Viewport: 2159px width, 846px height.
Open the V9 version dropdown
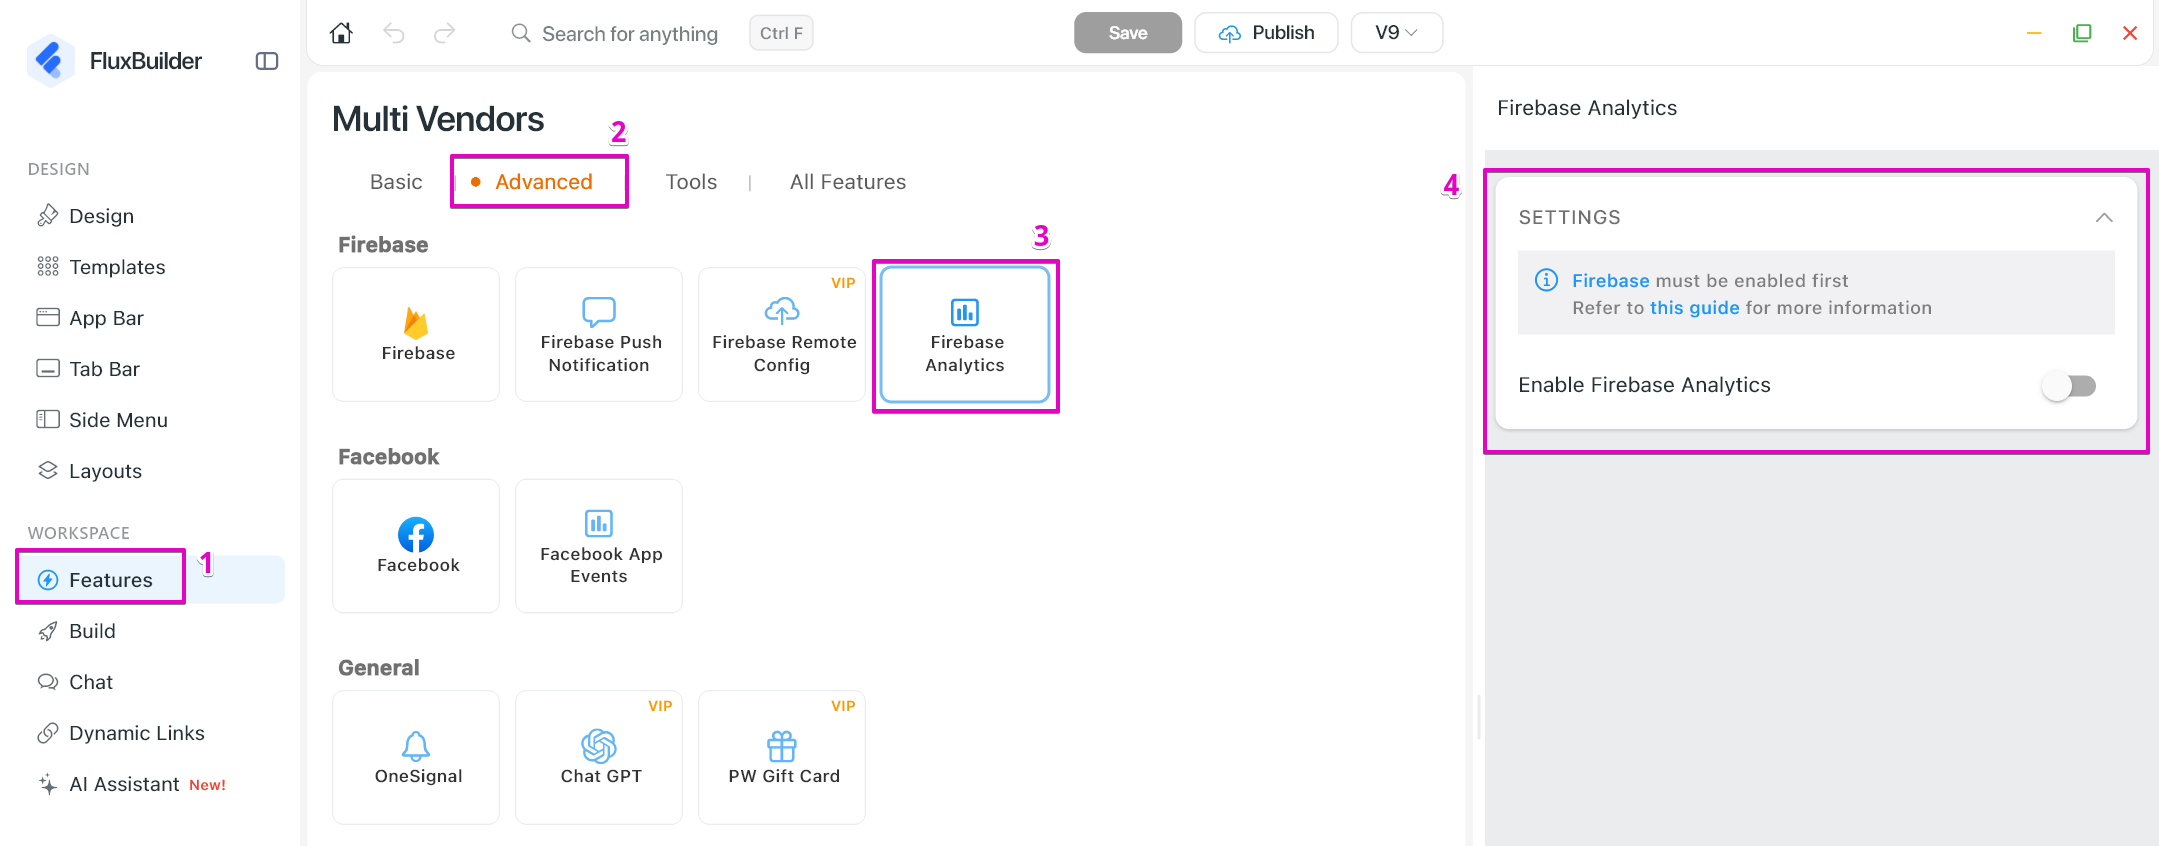[1396, 33]
